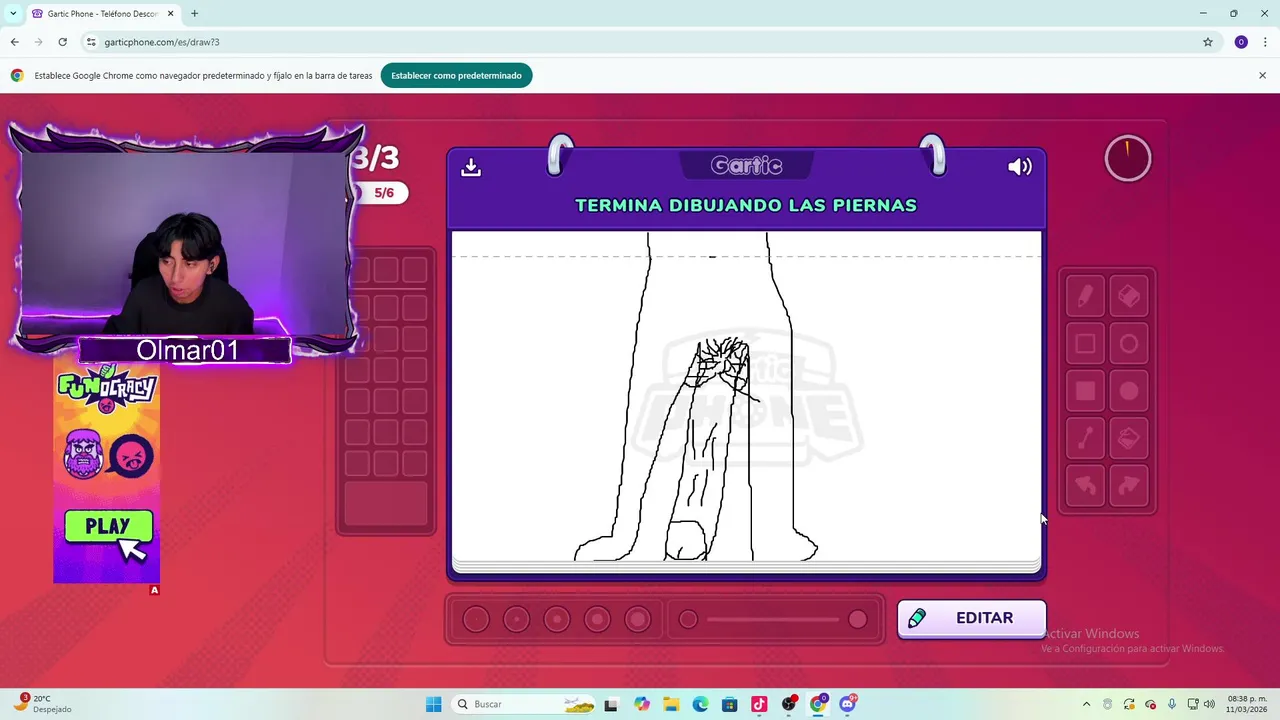
Task: Open Discord from the taskbar
Action: 848,704
